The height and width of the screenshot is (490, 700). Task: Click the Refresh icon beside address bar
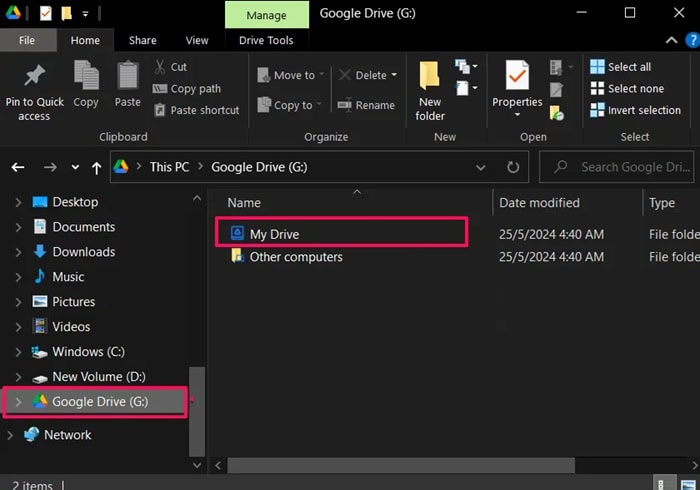tap(513, 167)
